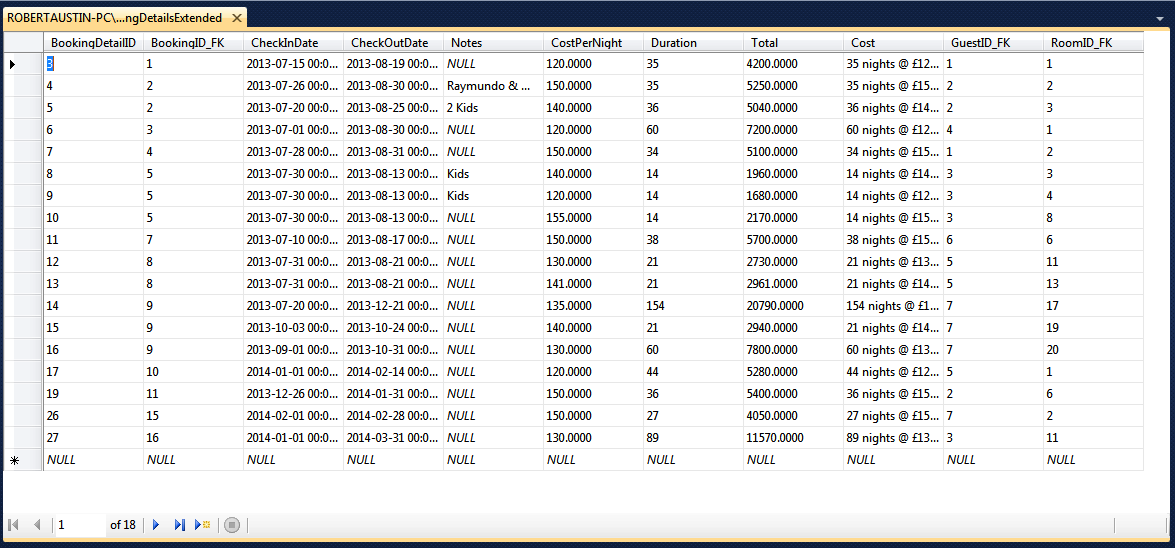
Task: Click Cost cell '38 nights @ £15...'
Action: pos(893,240)
